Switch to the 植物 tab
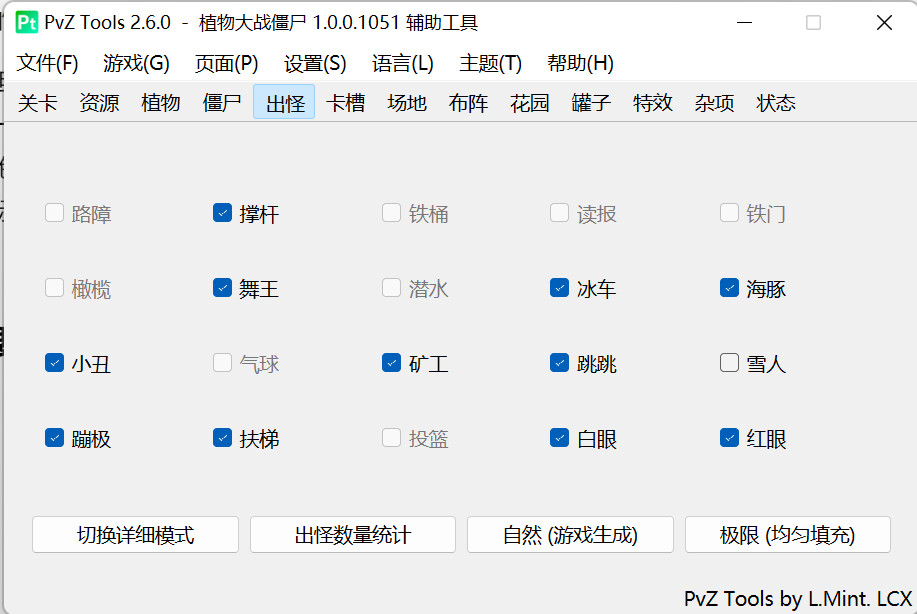This screenshot has height=614, width=917. (161, 103)
